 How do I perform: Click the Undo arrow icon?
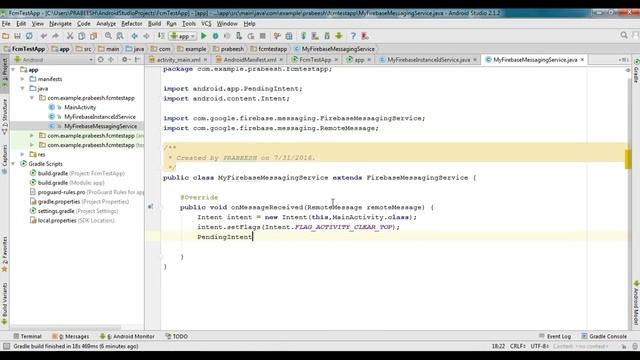point(44,36)
